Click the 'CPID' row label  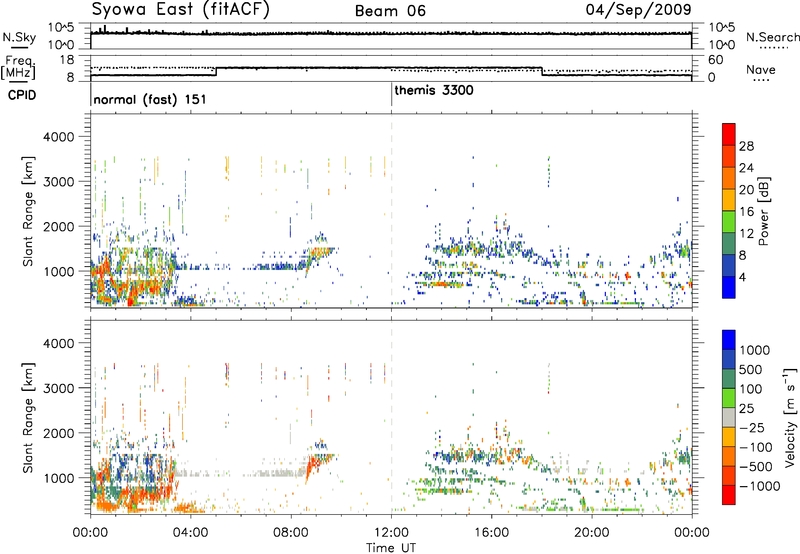click(x=22, y=95)
